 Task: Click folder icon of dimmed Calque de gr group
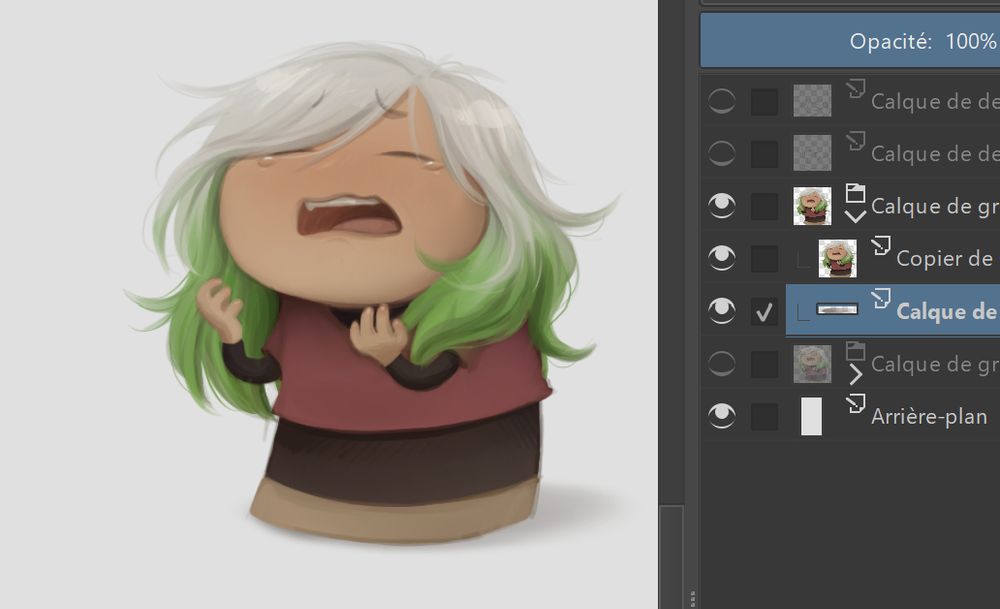pos(855,351)
